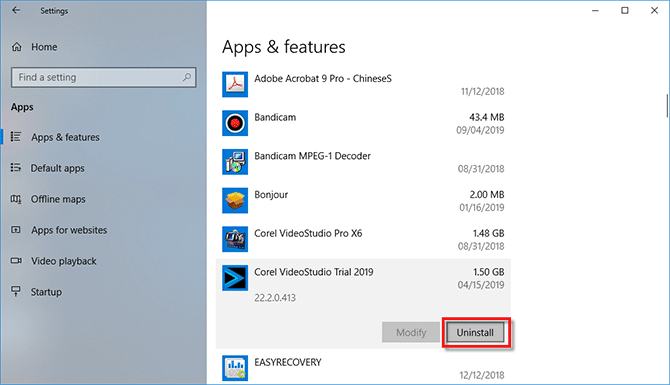Click the 1.48 GB size value
670x385 pixels.
coord(488,233)
